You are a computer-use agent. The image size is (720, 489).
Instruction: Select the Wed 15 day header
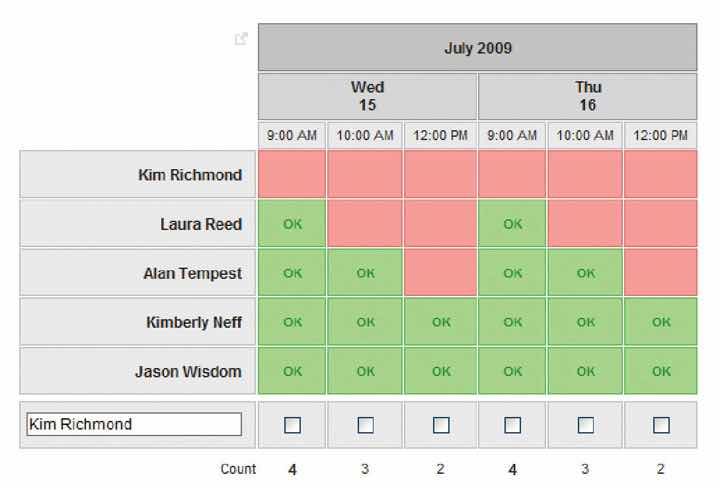(x=367, y=96)
